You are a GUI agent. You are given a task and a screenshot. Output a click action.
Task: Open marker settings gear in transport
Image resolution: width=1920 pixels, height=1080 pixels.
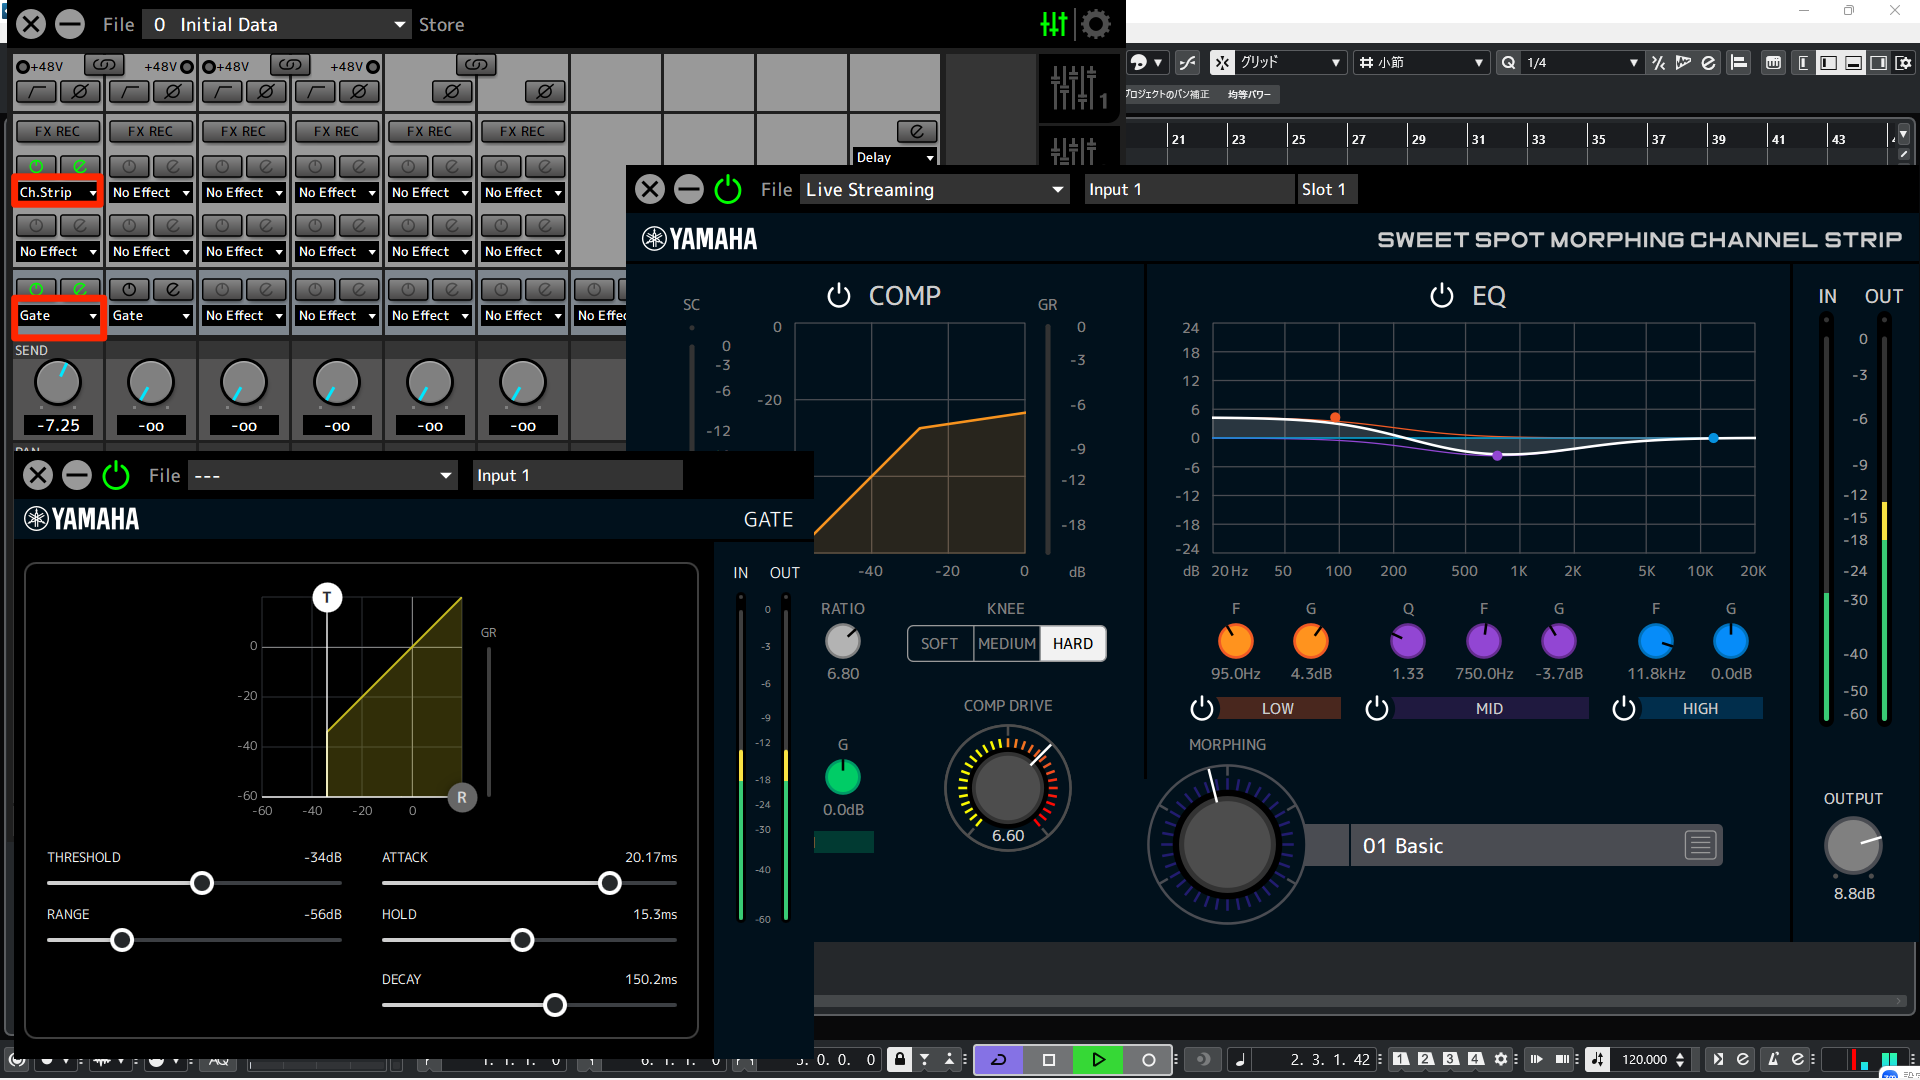1501,1059
